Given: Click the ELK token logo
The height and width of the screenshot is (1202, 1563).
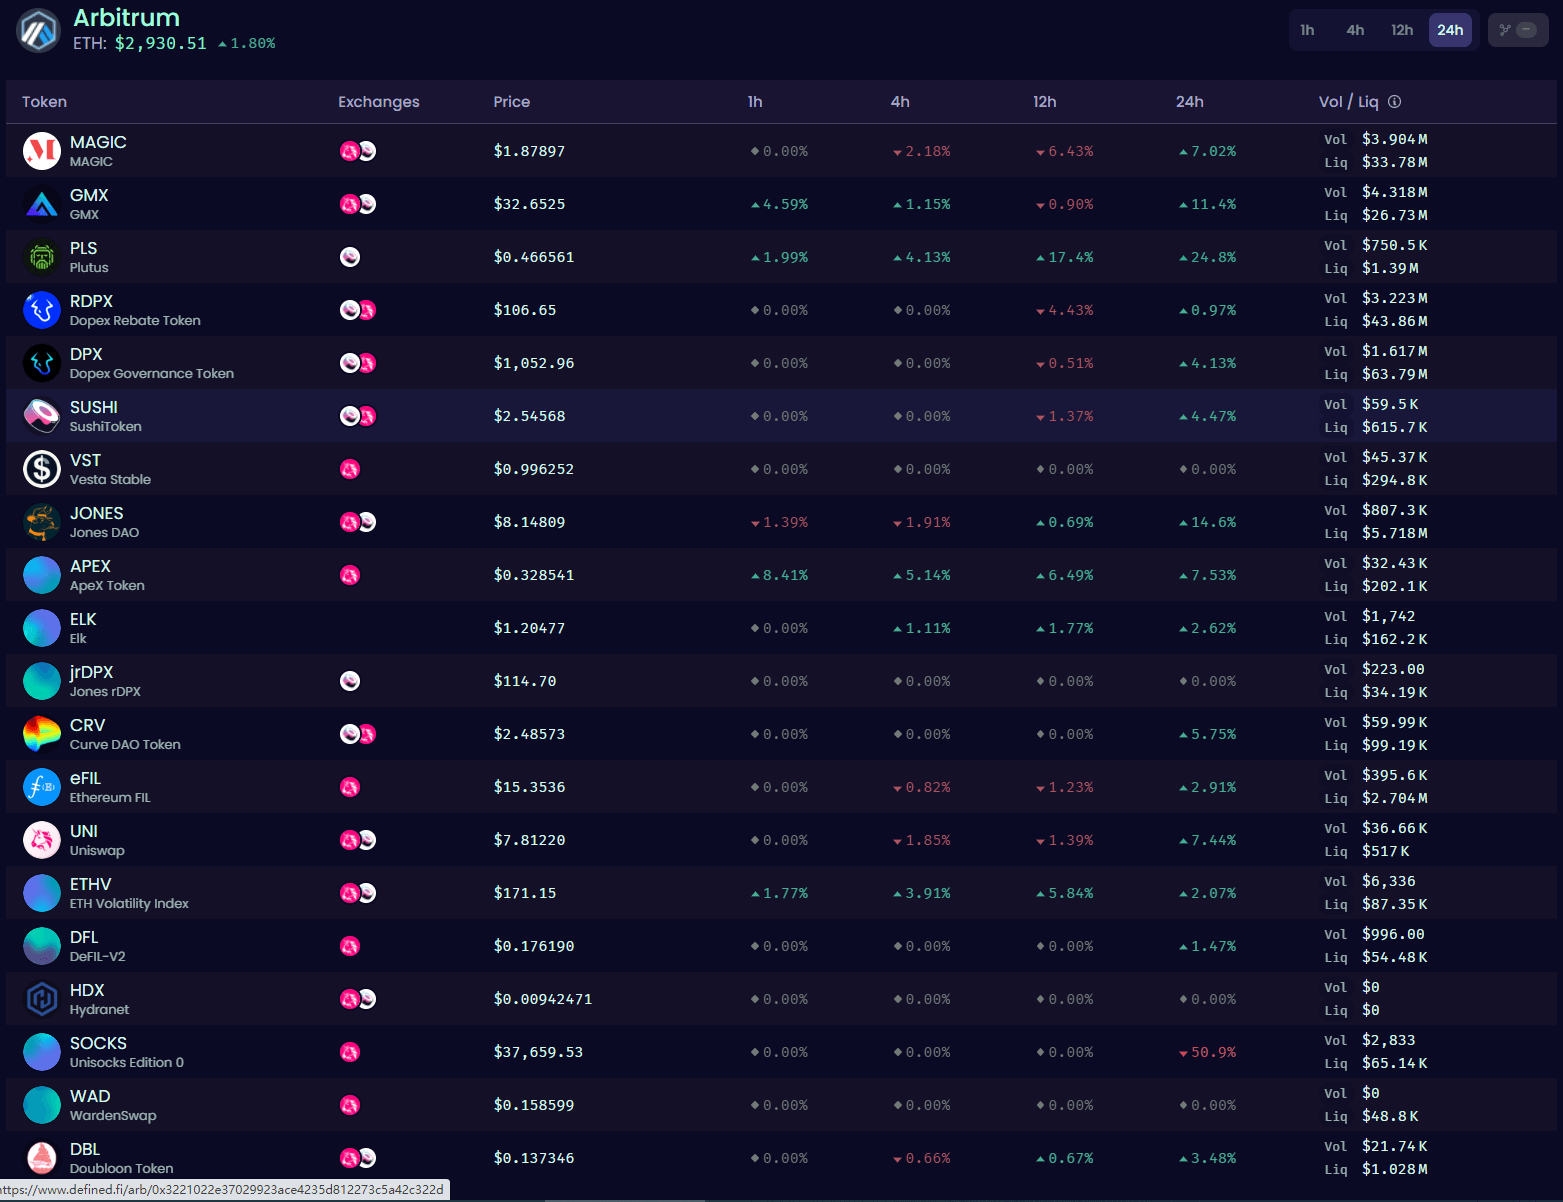Looking at the screenshot, I should pyautogui.click(x=42, y=628).
